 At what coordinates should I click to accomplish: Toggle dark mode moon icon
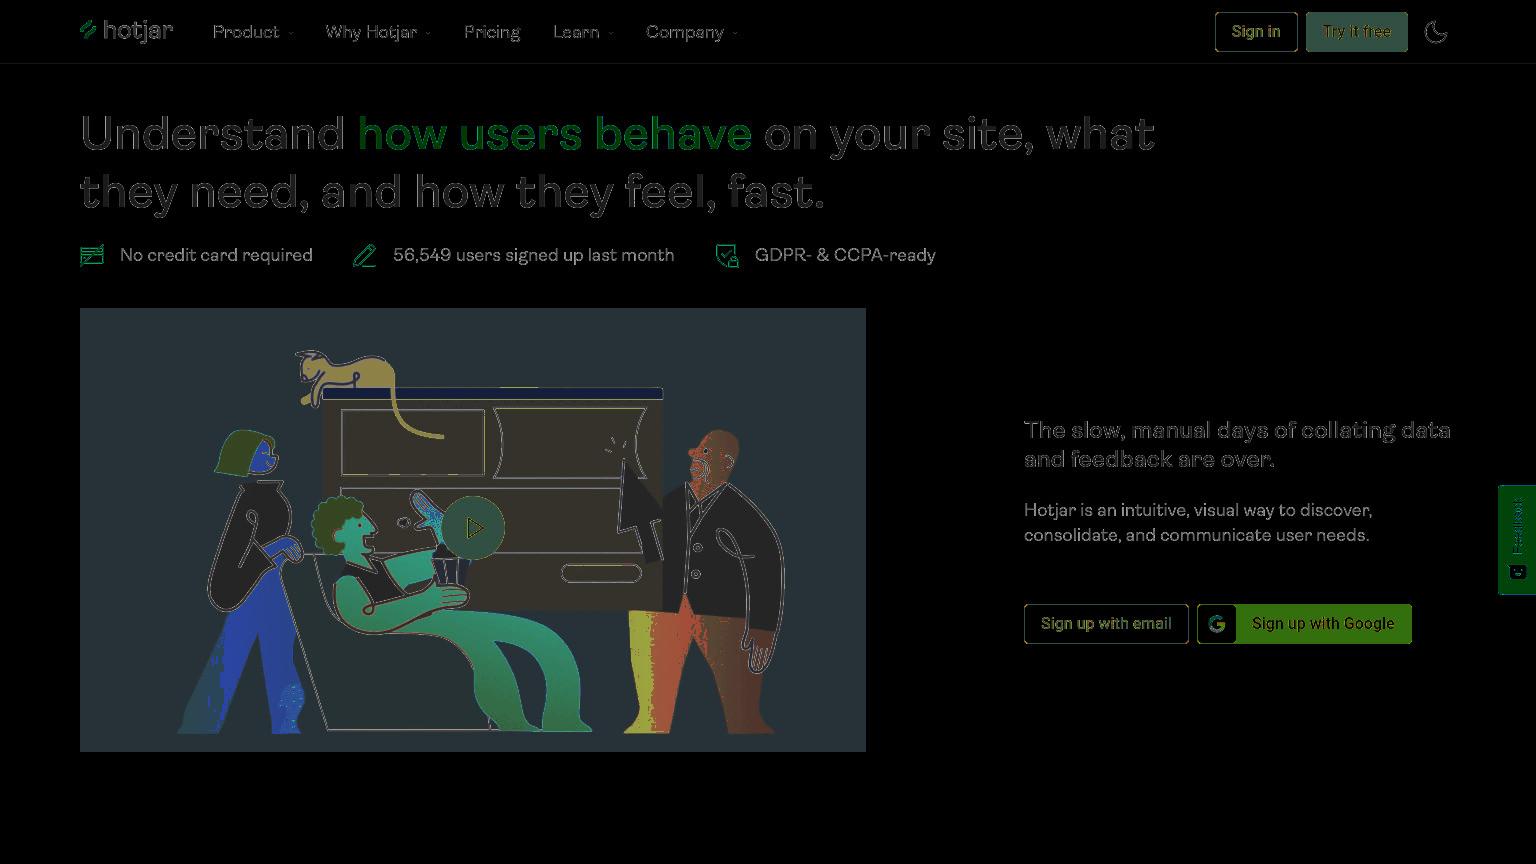pyautogui.click(x=1436, y=32)
